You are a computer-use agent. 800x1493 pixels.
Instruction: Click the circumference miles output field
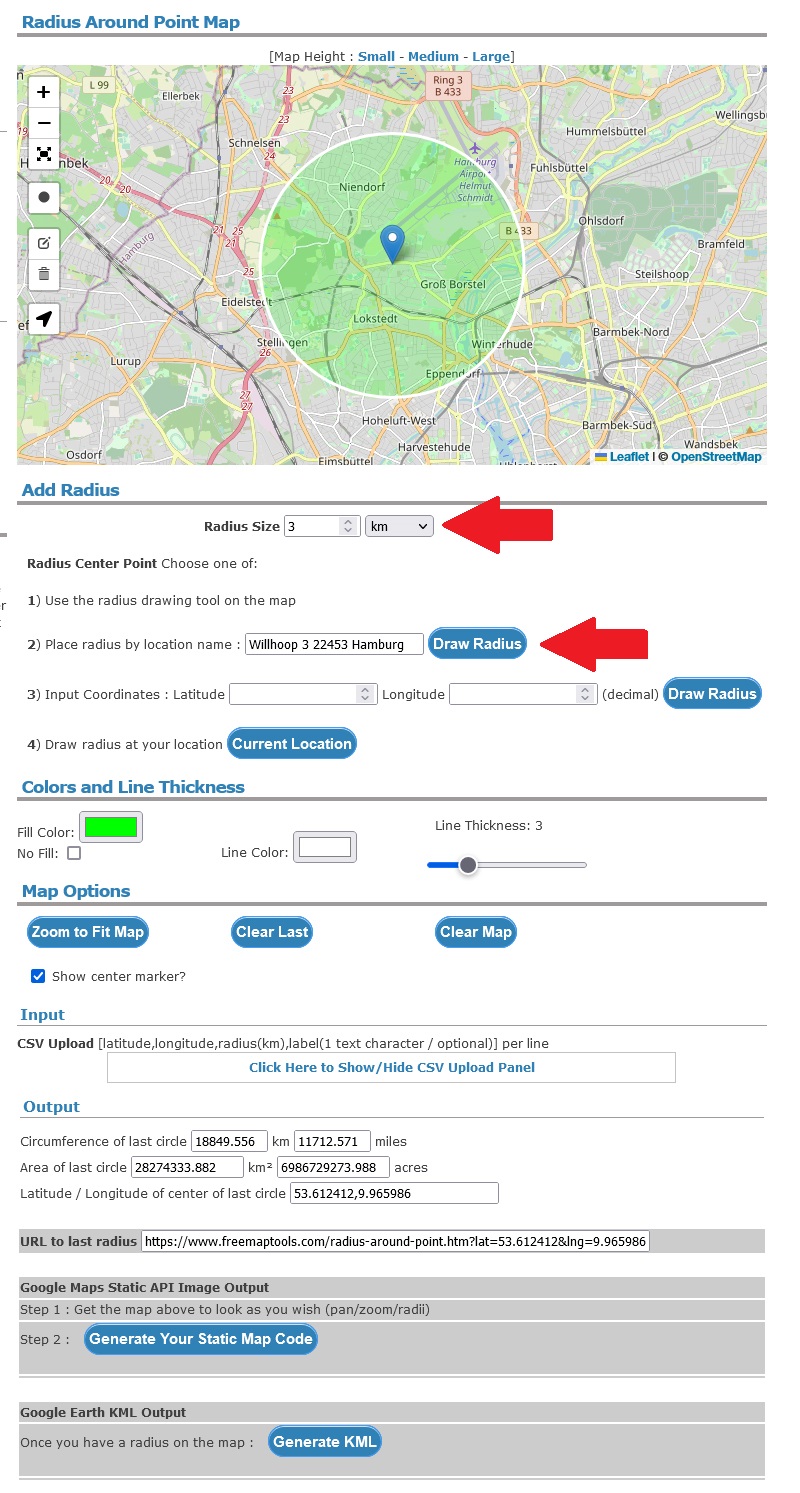pos(333,1141)
